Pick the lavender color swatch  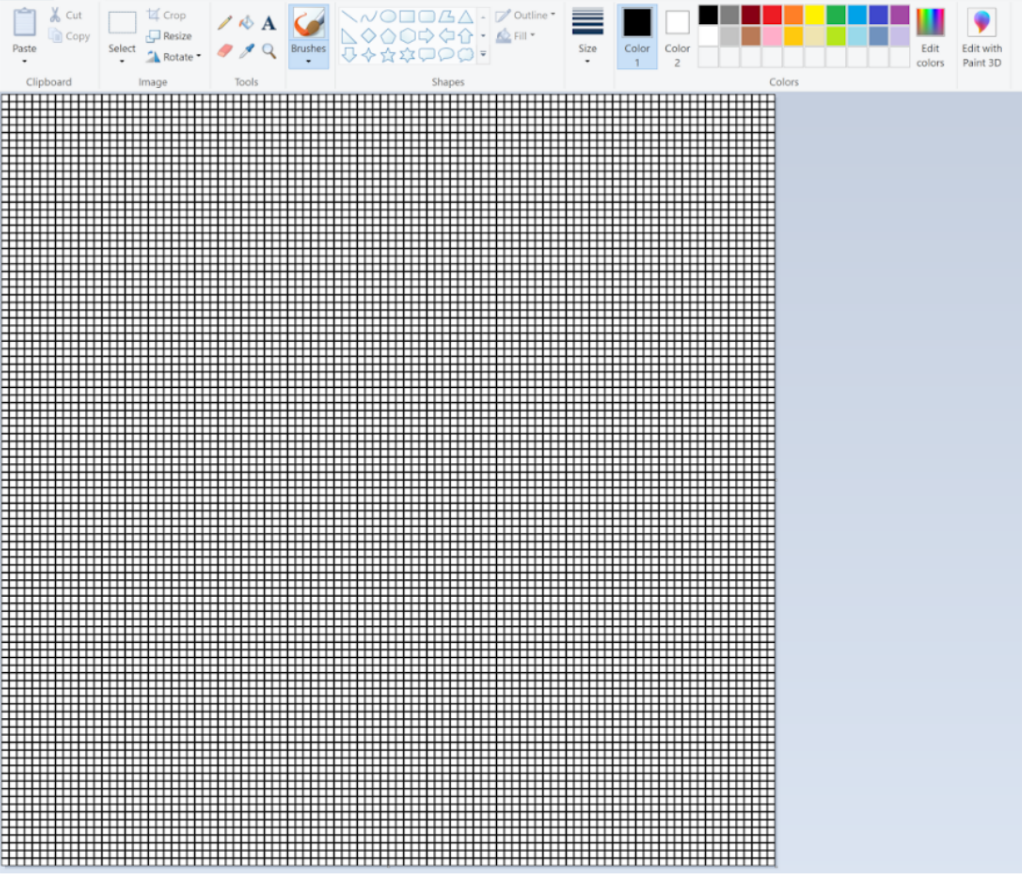tap(900, 36)
